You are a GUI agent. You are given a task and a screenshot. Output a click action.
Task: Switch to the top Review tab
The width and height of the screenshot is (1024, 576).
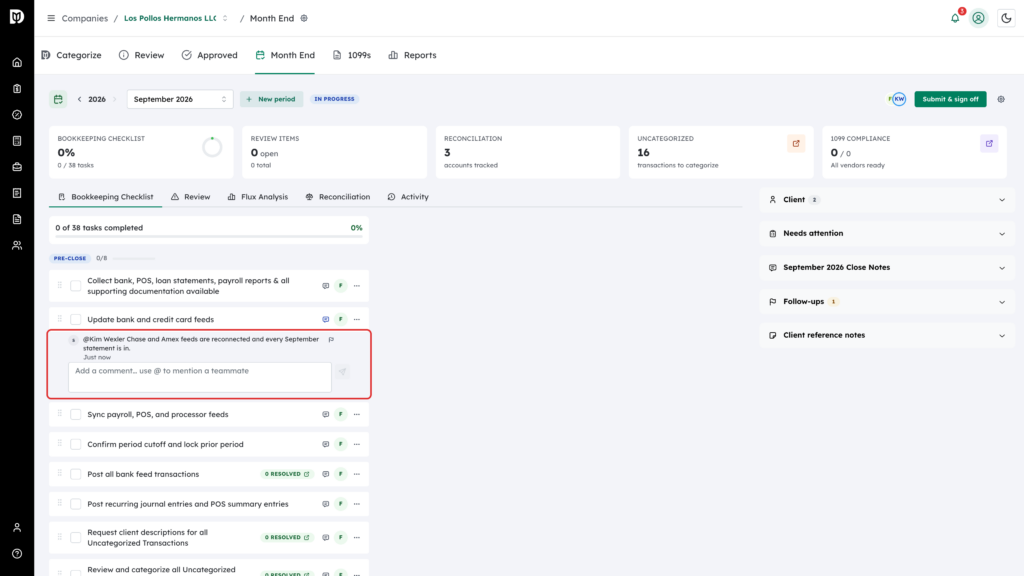tap(142, 56)
